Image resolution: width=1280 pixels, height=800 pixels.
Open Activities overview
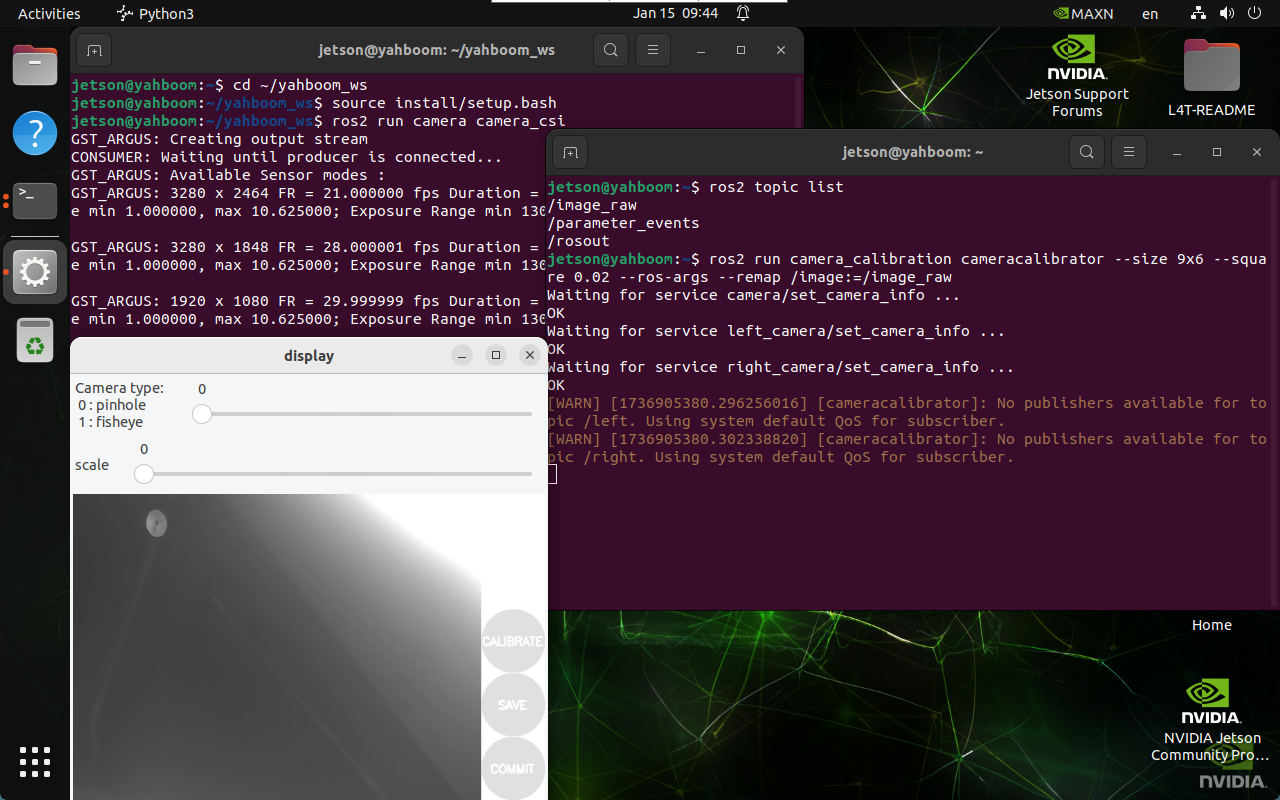point(49,13)
